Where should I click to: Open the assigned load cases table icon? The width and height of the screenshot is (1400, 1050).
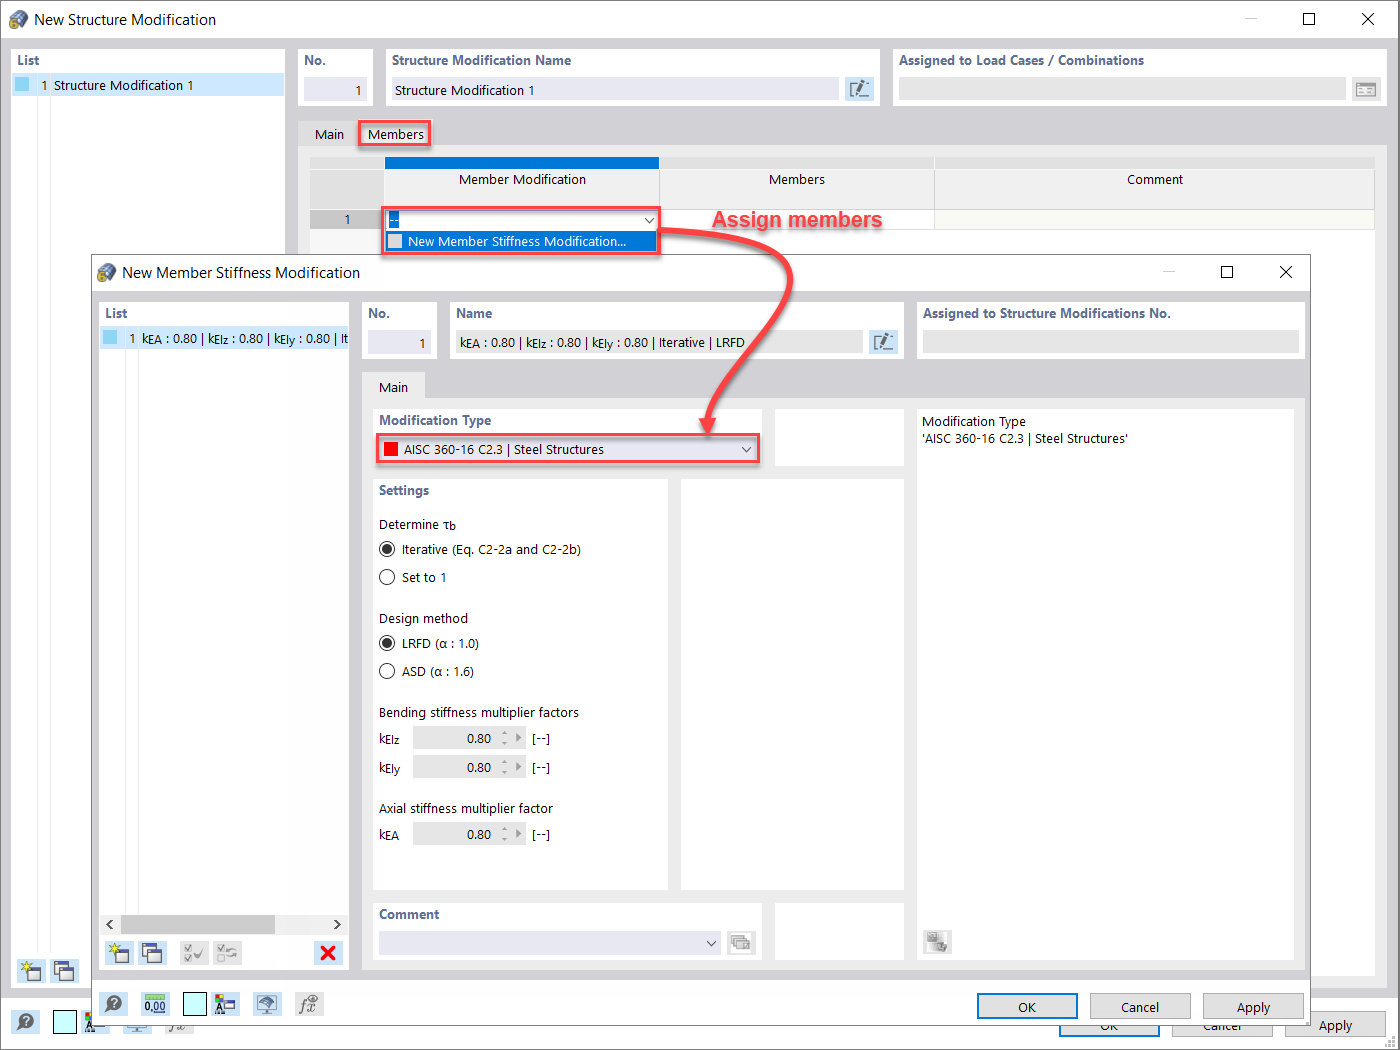1366,89
